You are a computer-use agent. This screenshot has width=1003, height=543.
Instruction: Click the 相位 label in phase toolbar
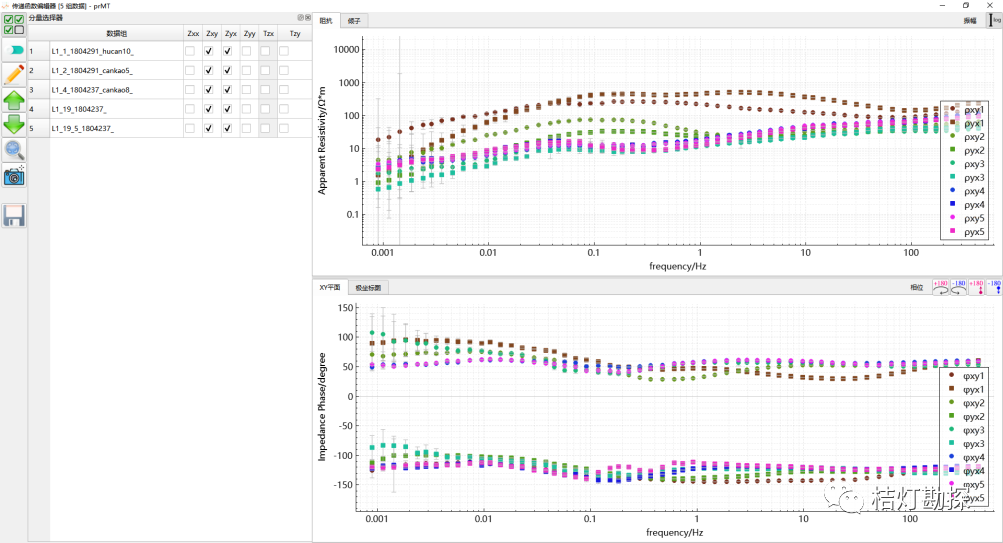pyautogui.click(x=917, y=287)
